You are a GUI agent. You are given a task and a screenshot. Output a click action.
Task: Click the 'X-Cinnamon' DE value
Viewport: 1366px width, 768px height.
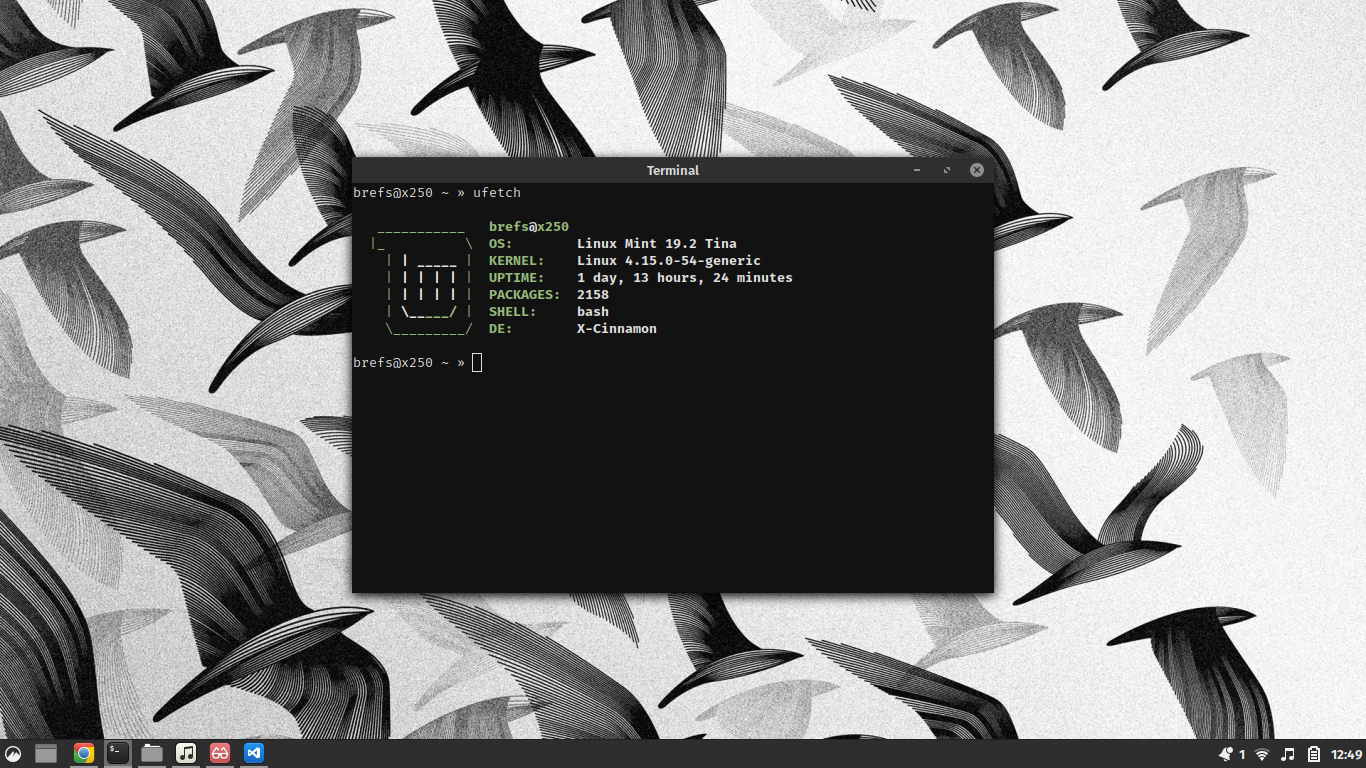pyautogui.click(x=617, y=328)
